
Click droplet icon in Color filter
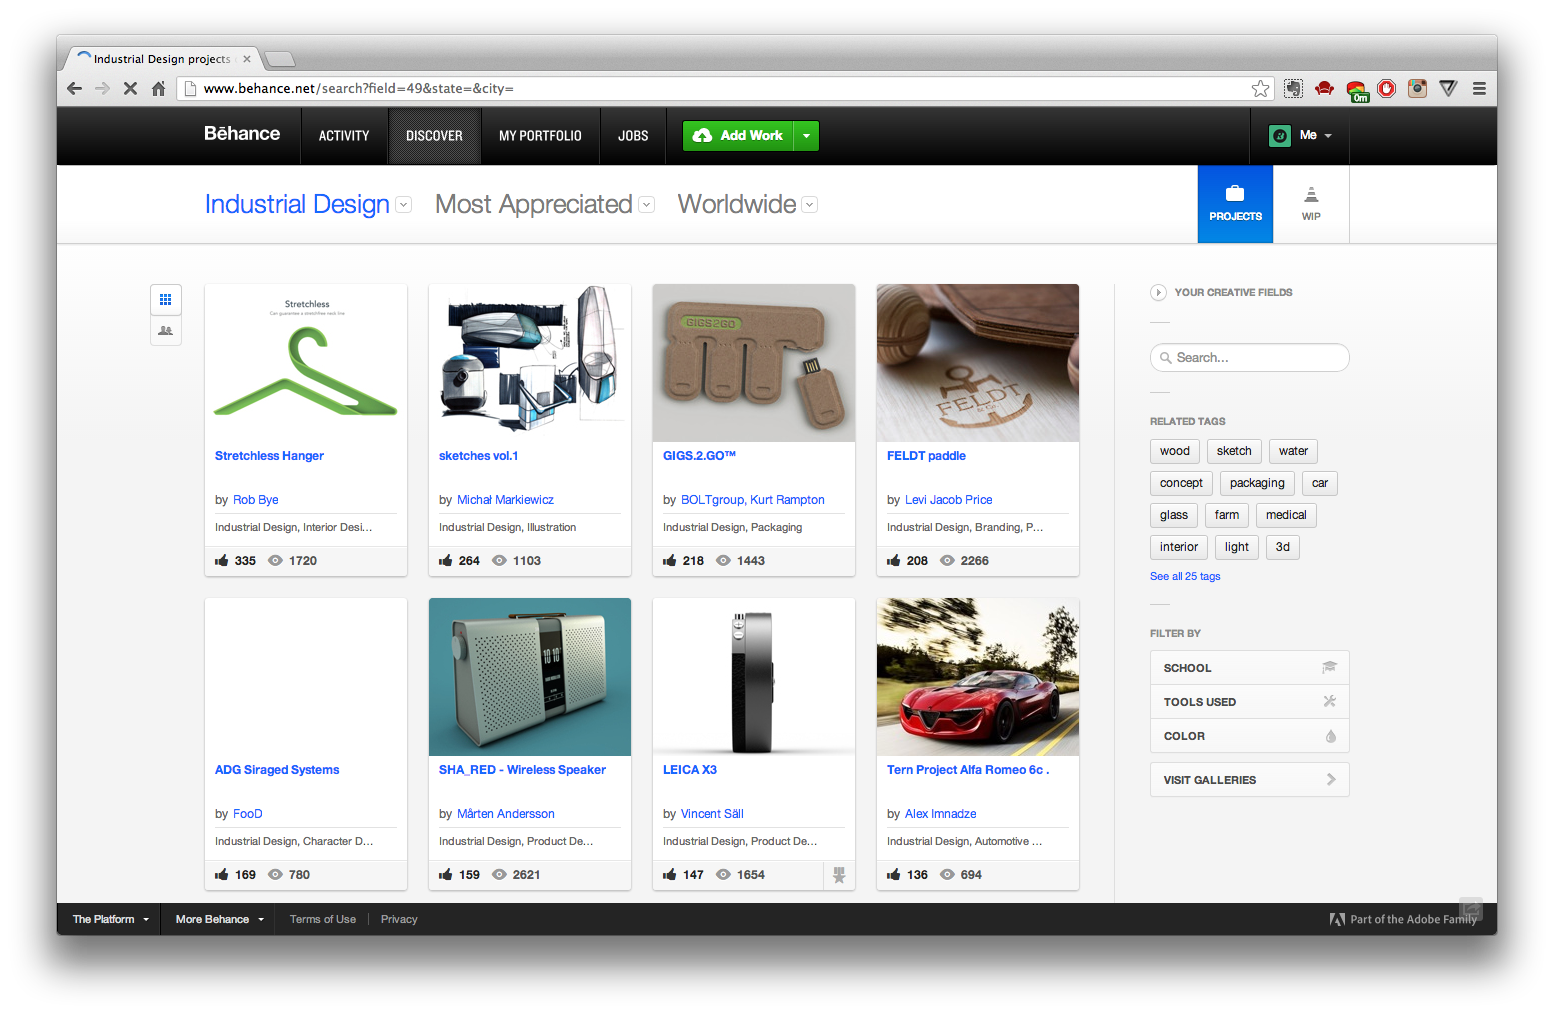[x=1331, y=736]
